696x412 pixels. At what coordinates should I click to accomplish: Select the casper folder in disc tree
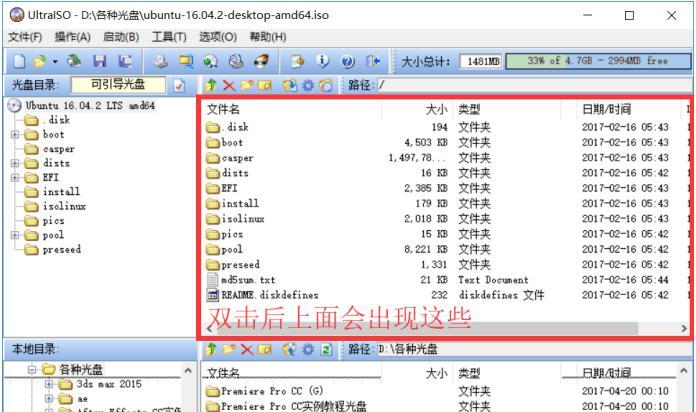tap(59, 149)
